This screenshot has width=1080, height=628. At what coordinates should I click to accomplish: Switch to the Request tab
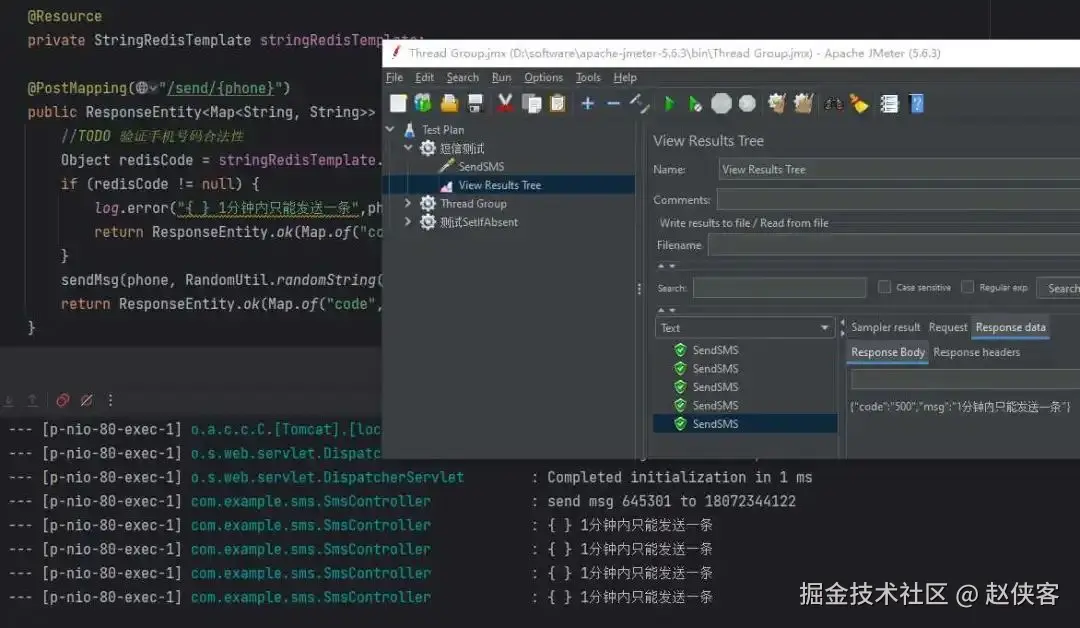click(x=948, y=327)
